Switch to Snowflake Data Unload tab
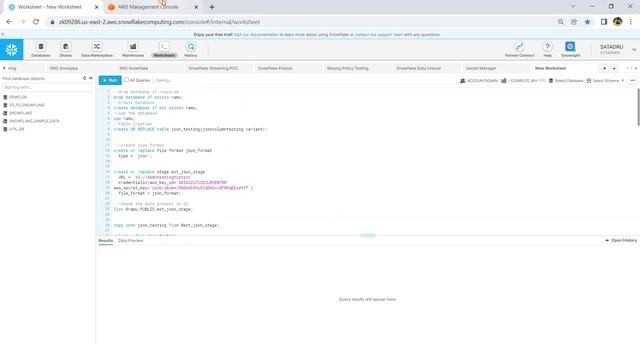The image size is (640, 360). pyautogui.click(x=418, y=68)
